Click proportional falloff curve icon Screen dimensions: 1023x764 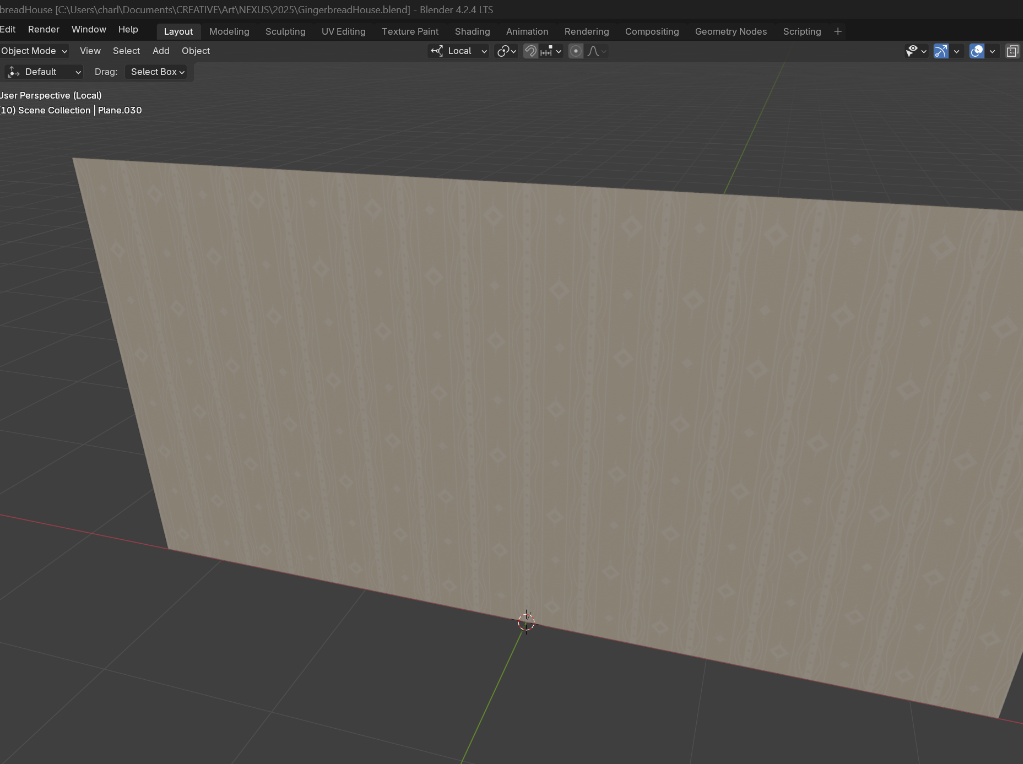(595, 51)
